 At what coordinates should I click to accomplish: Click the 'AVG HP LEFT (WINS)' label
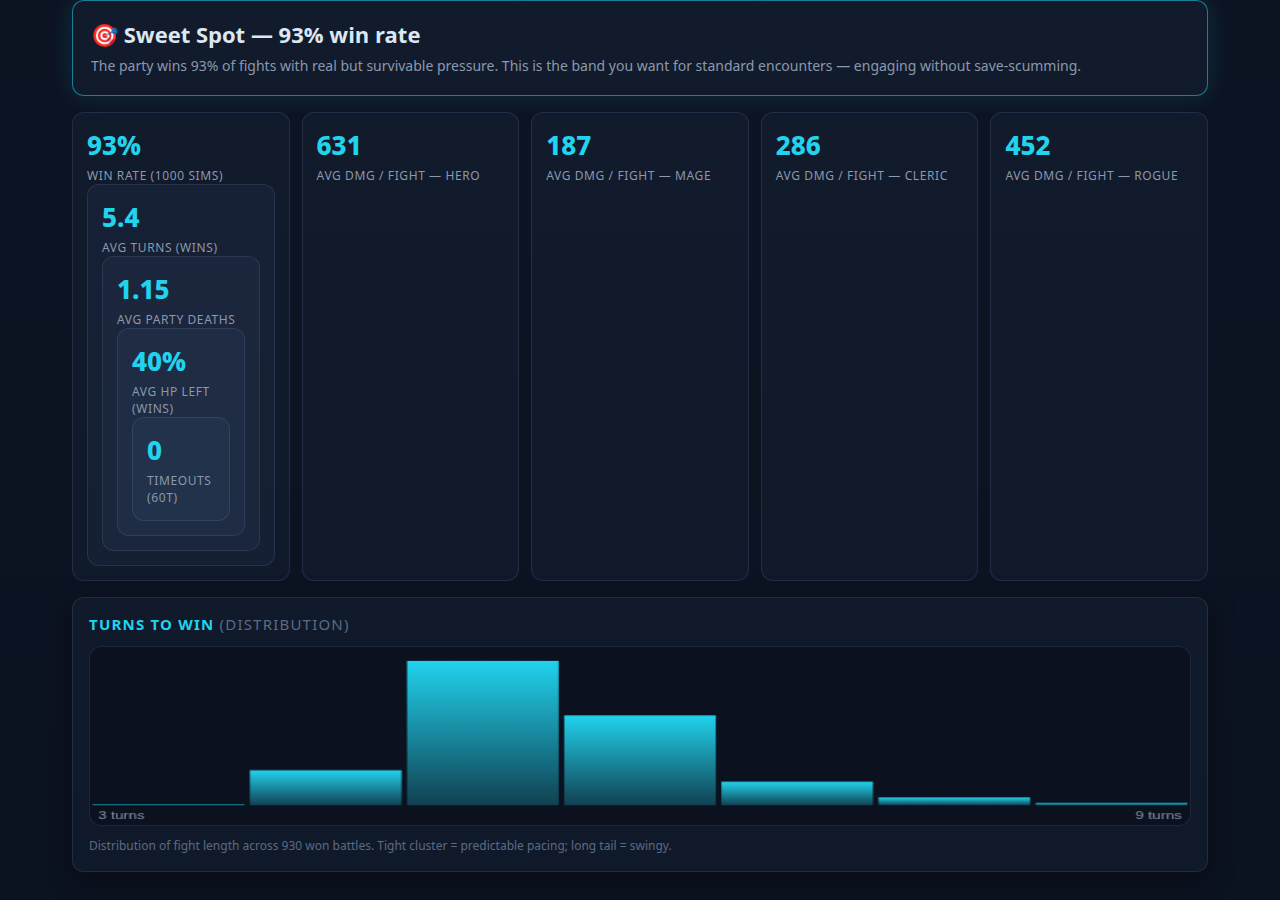[x=171, y=400]
